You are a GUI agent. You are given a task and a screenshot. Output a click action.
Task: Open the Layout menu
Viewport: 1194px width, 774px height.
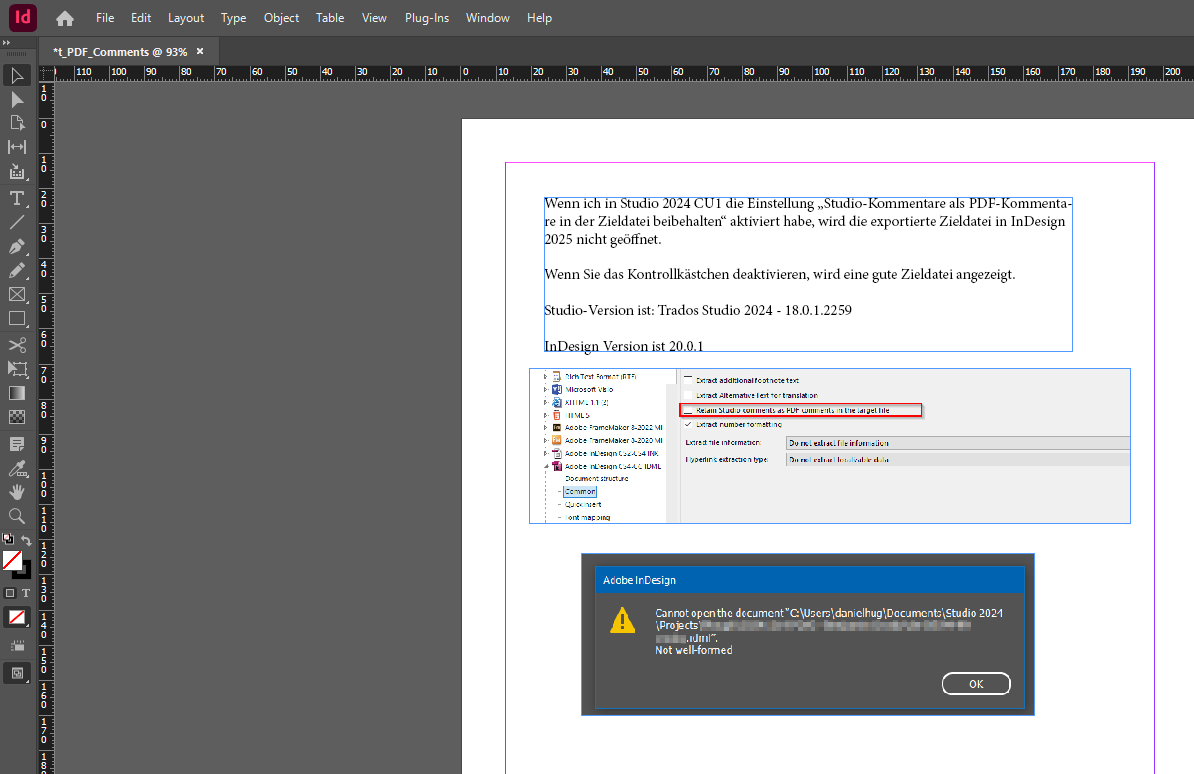pos(186,18)
